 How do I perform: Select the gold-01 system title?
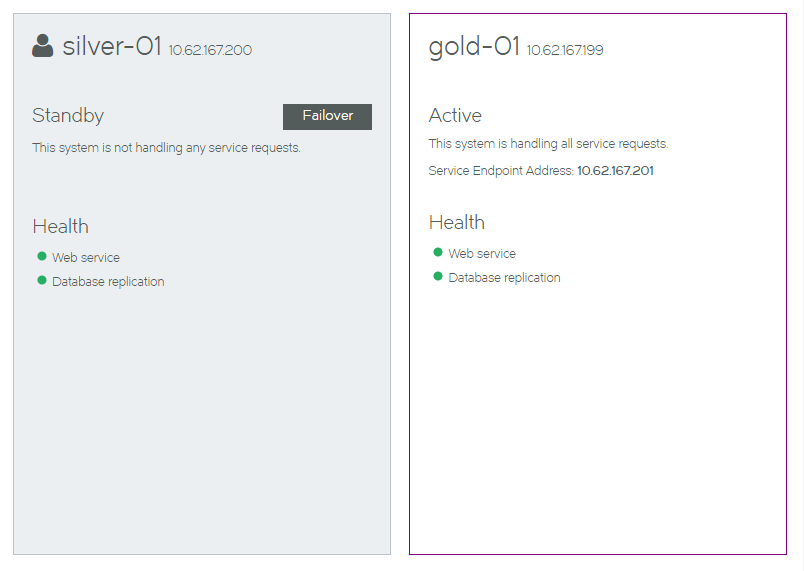[474, 47]
